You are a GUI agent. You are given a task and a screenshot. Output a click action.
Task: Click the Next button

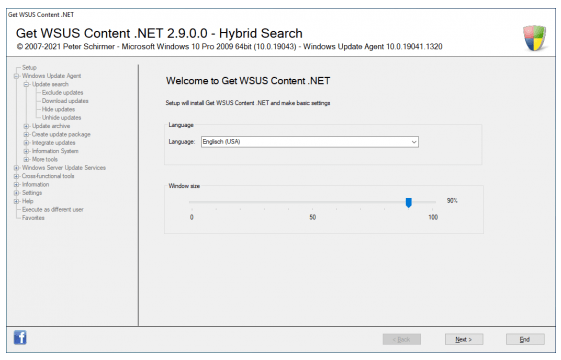pos(464,339)
